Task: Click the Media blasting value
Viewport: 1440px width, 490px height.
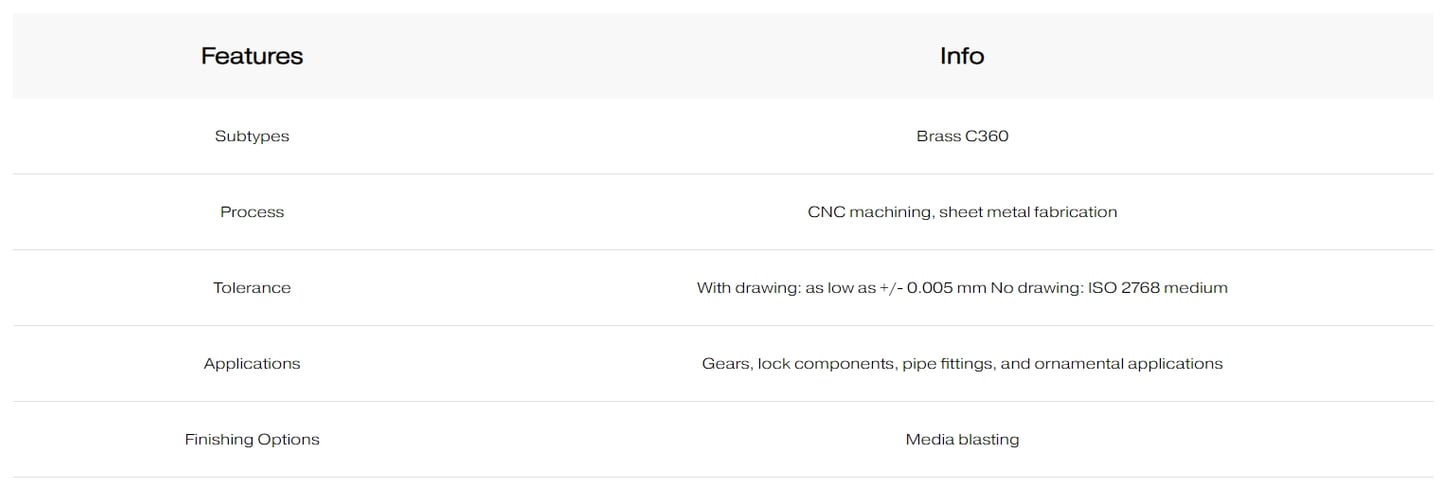Action: point(962,440)
